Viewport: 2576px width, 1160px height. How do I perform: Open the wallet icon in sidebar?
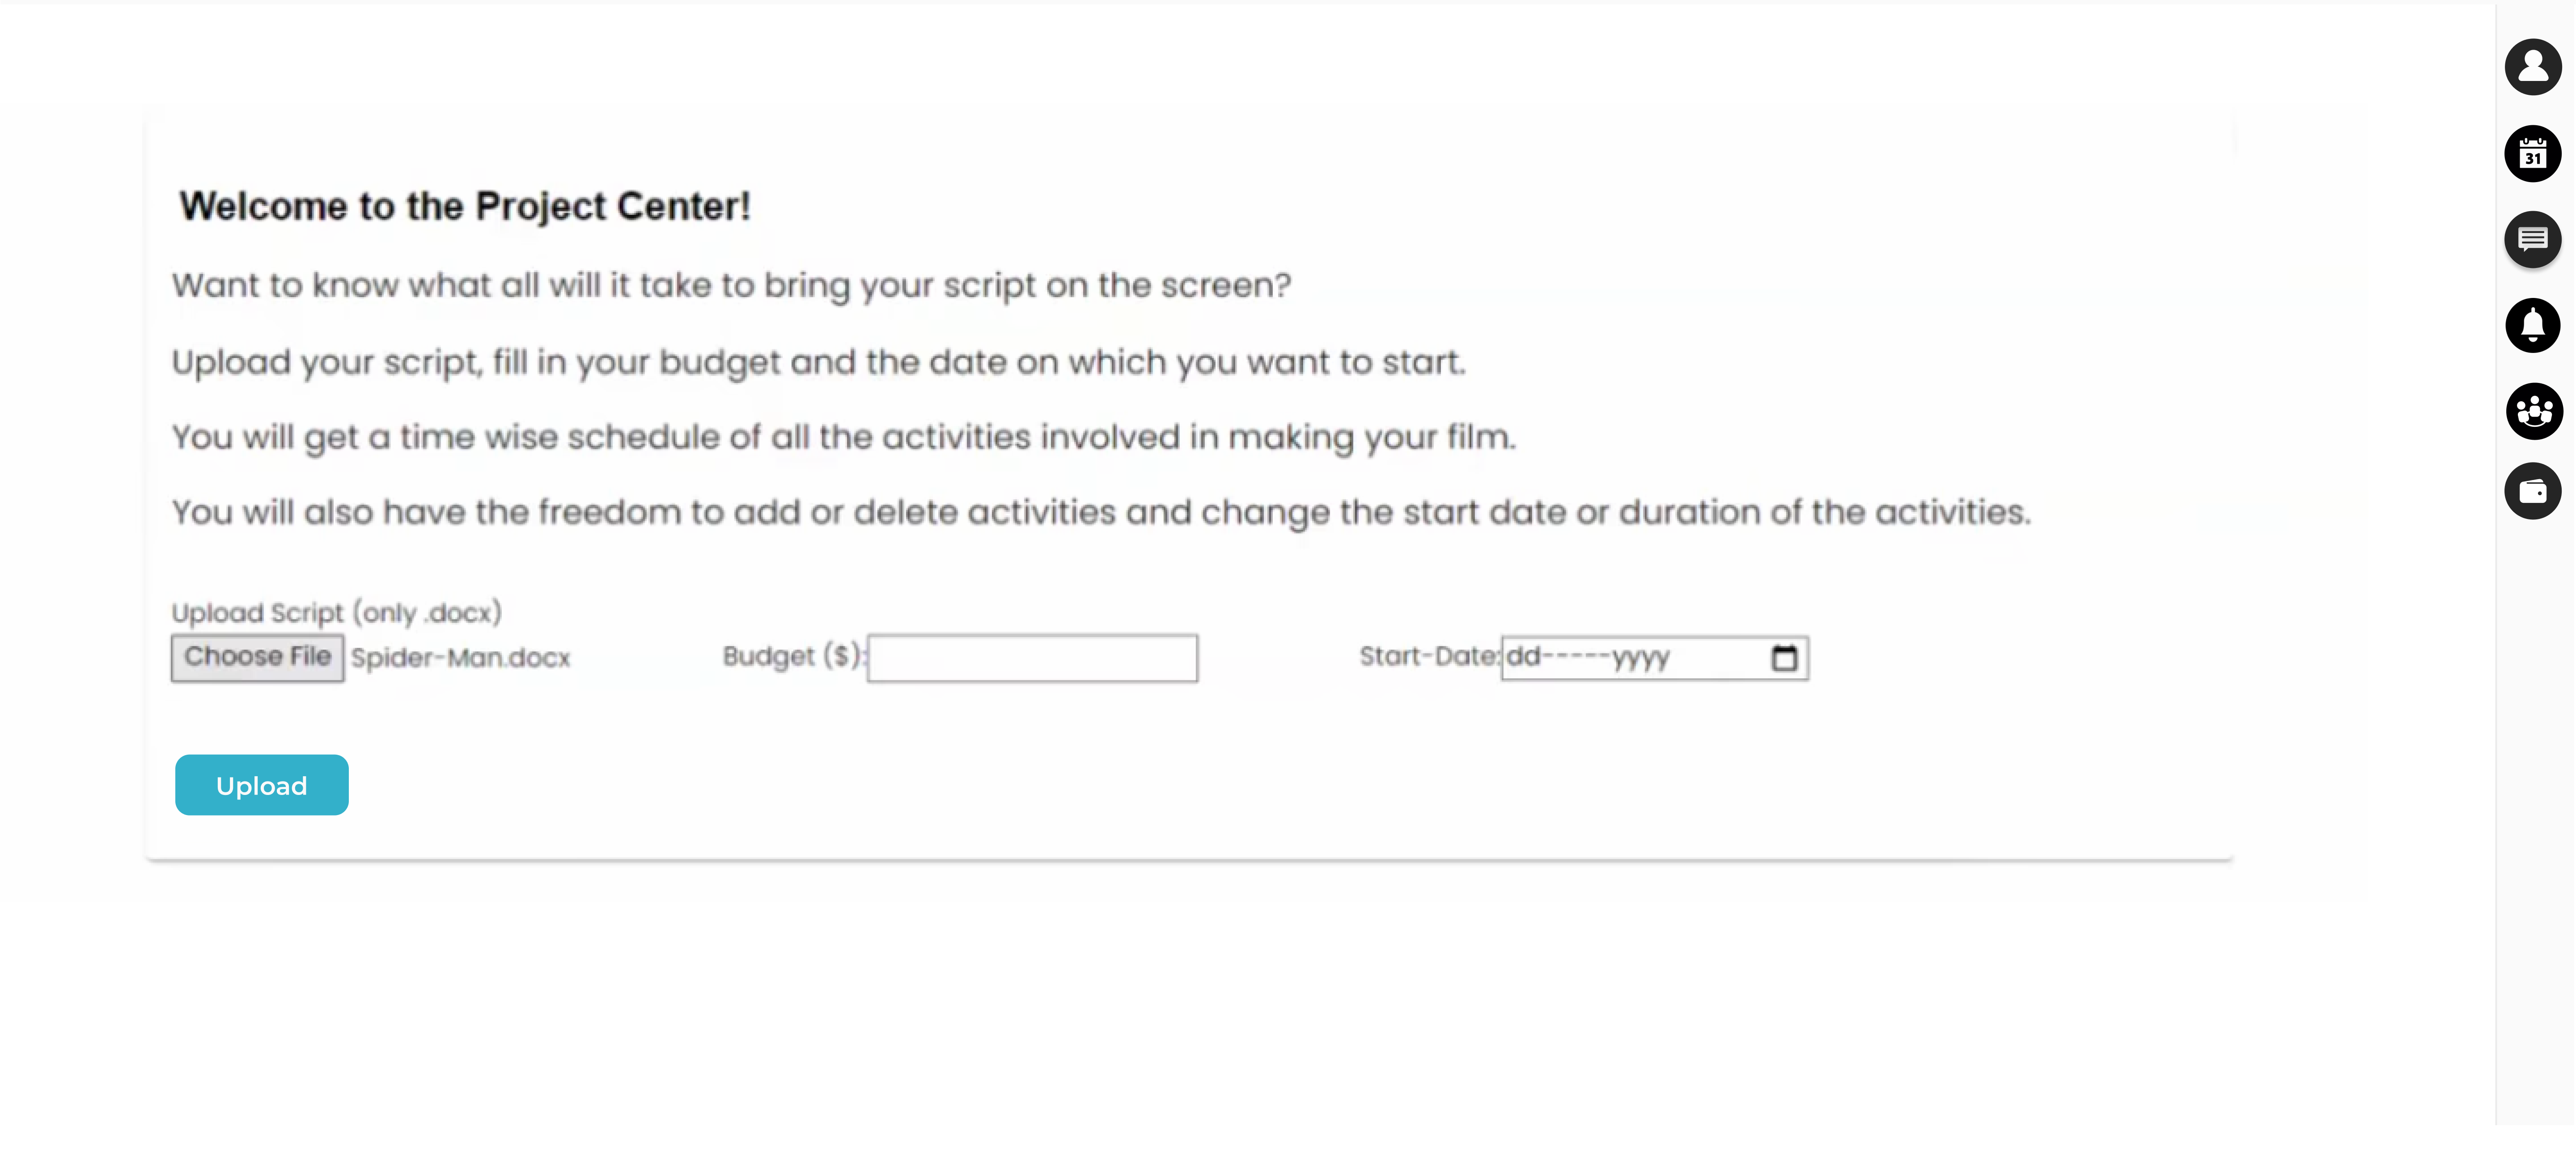[2532, 491]
